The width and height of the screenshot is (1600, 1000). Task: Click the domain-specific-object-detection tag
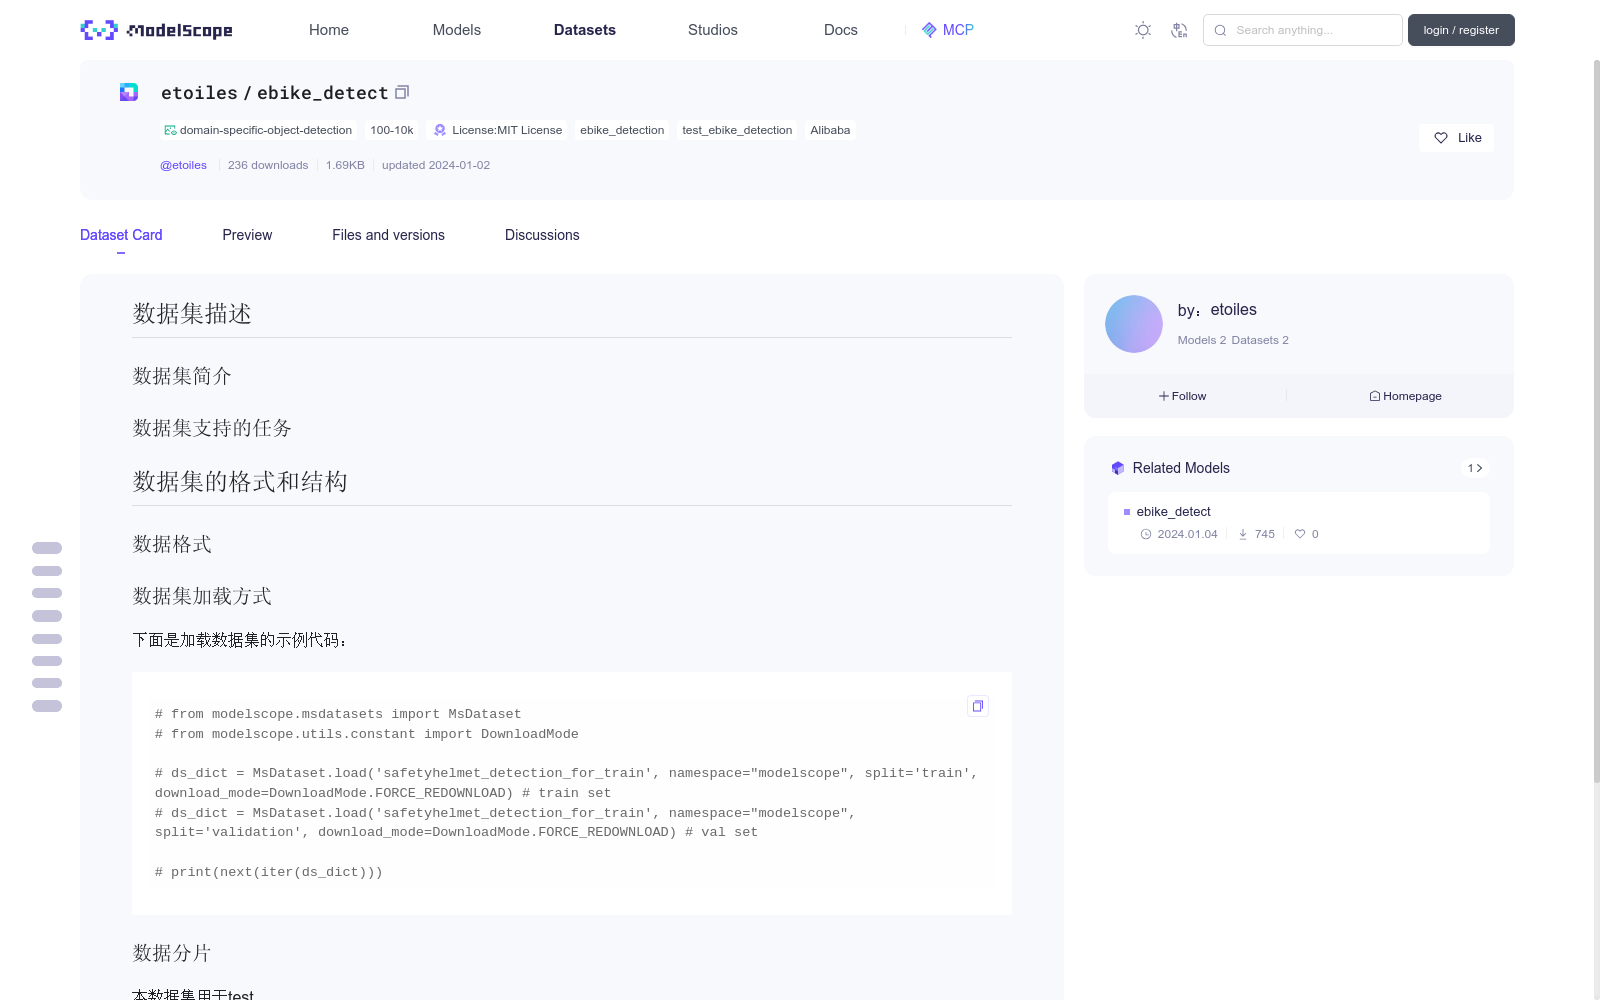pos(258,130)
